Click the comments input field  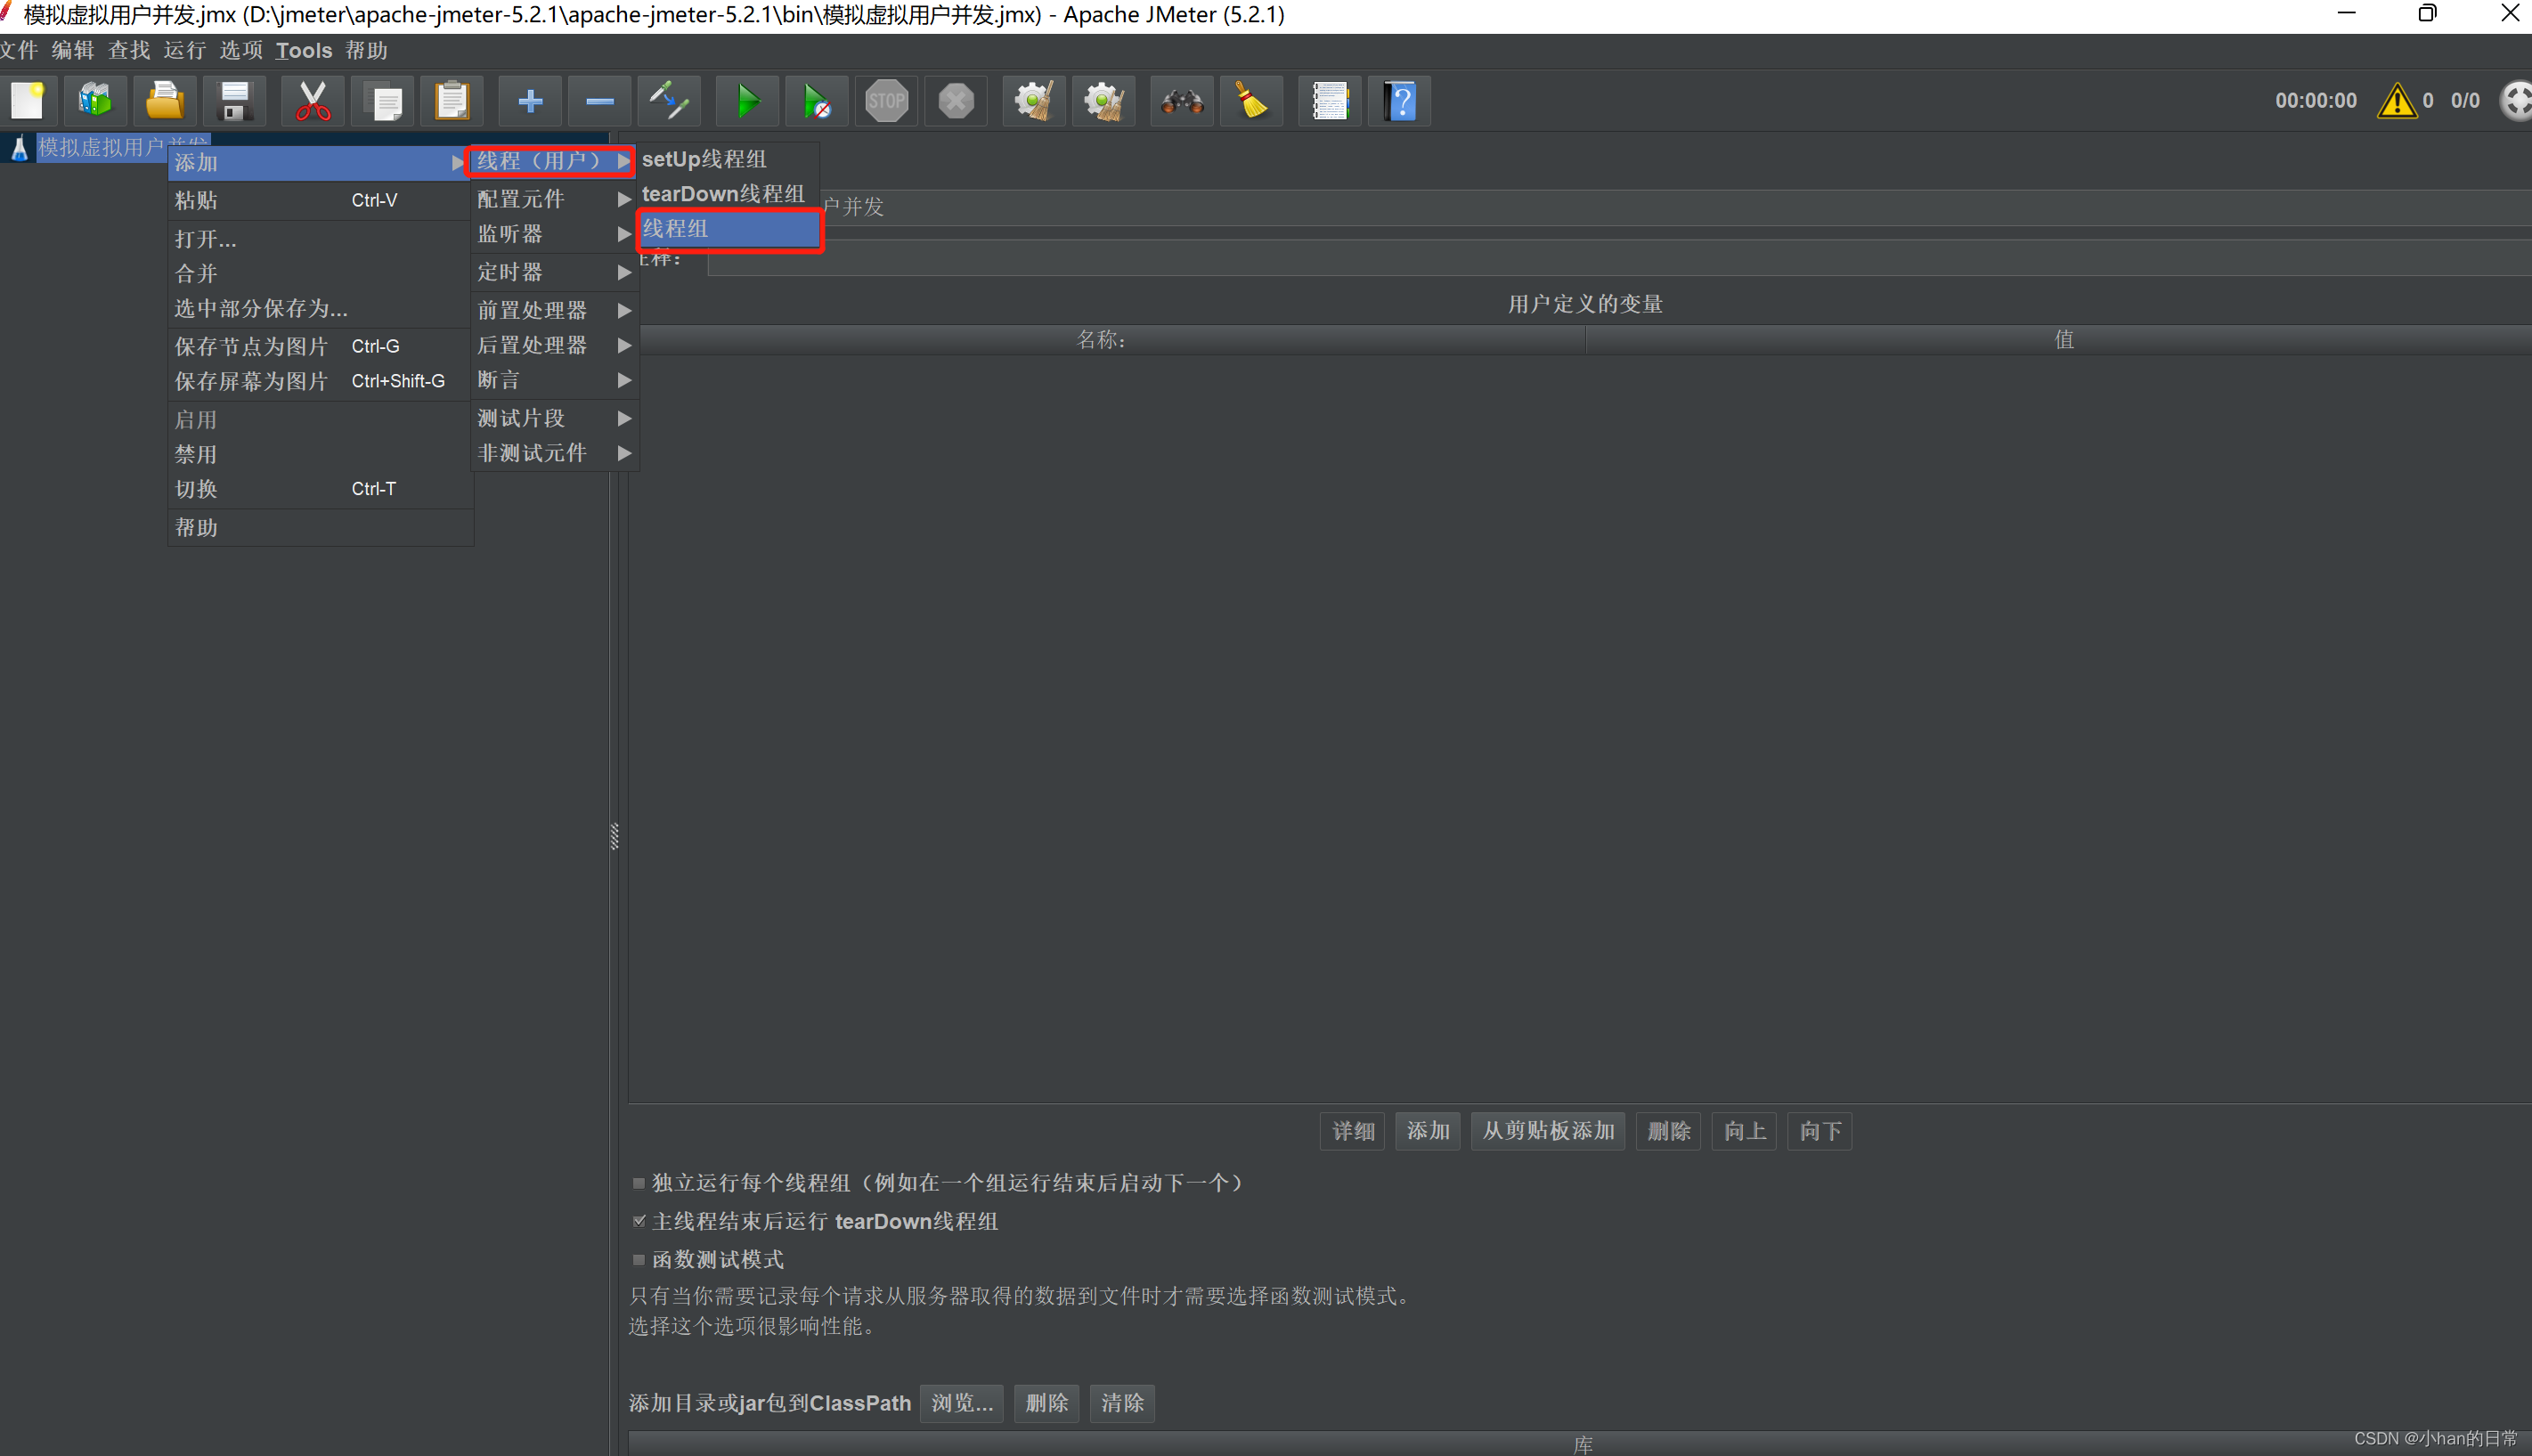[1620, 258]
